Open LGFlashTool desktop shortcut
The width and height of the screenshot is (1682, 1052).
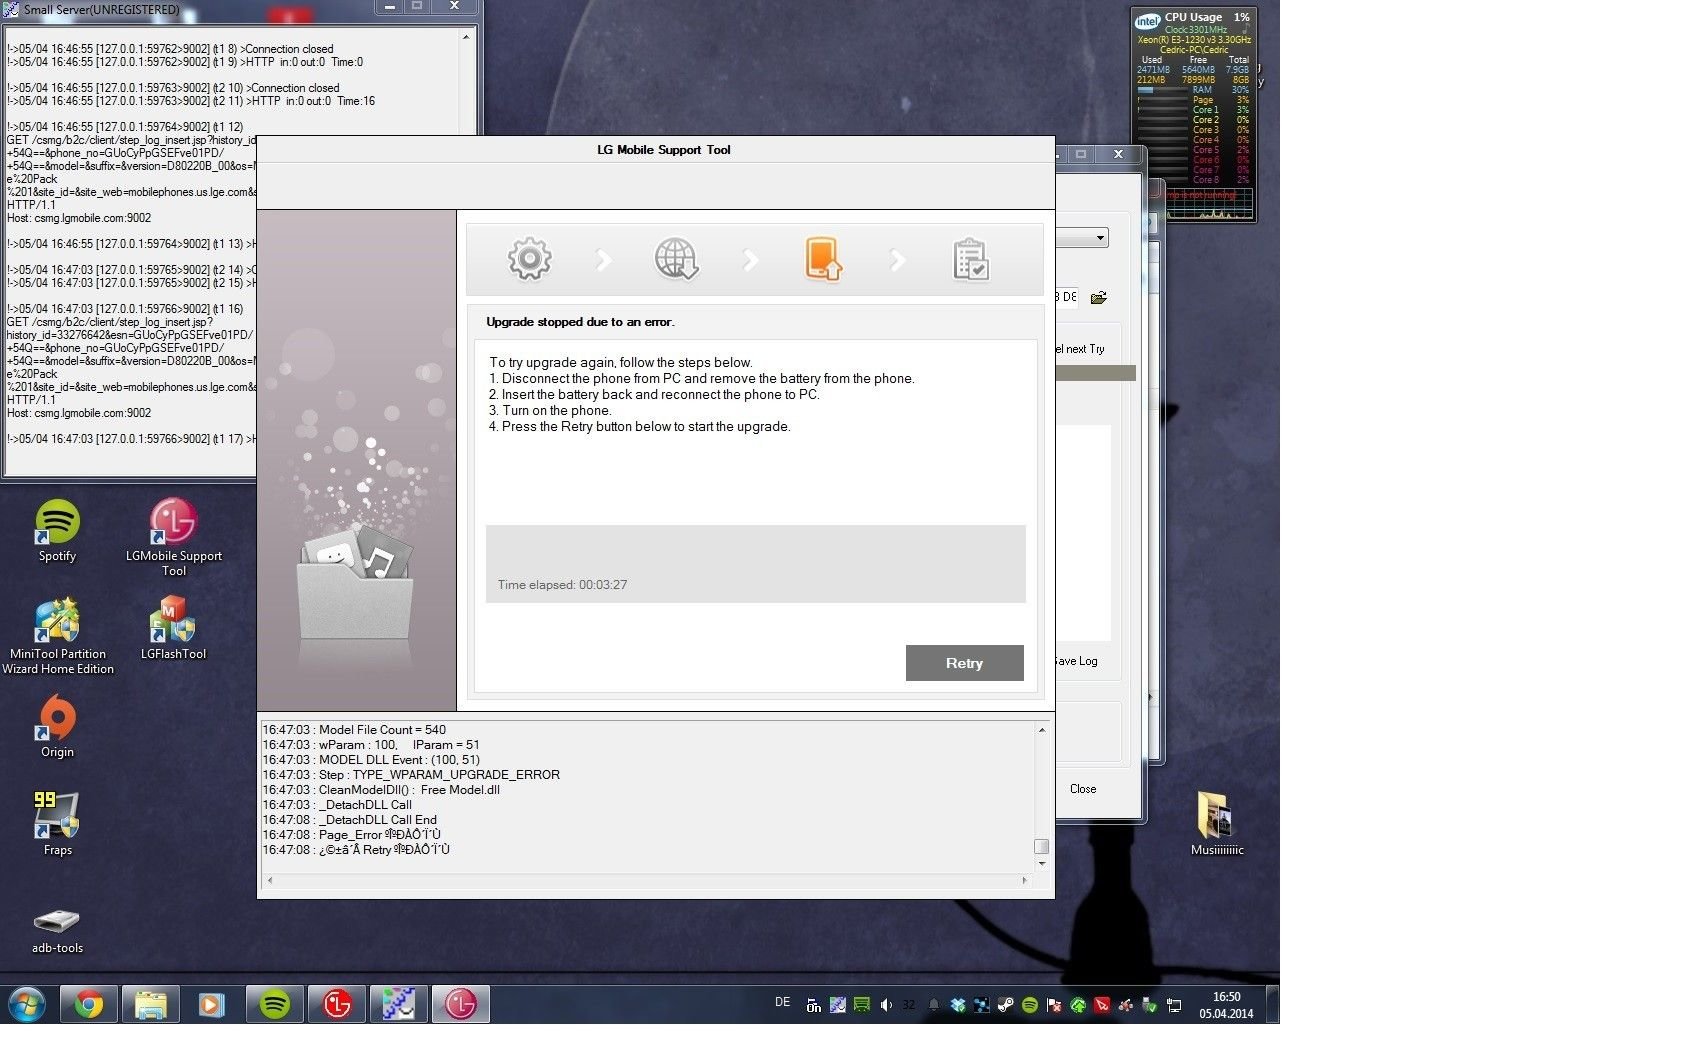173,629
